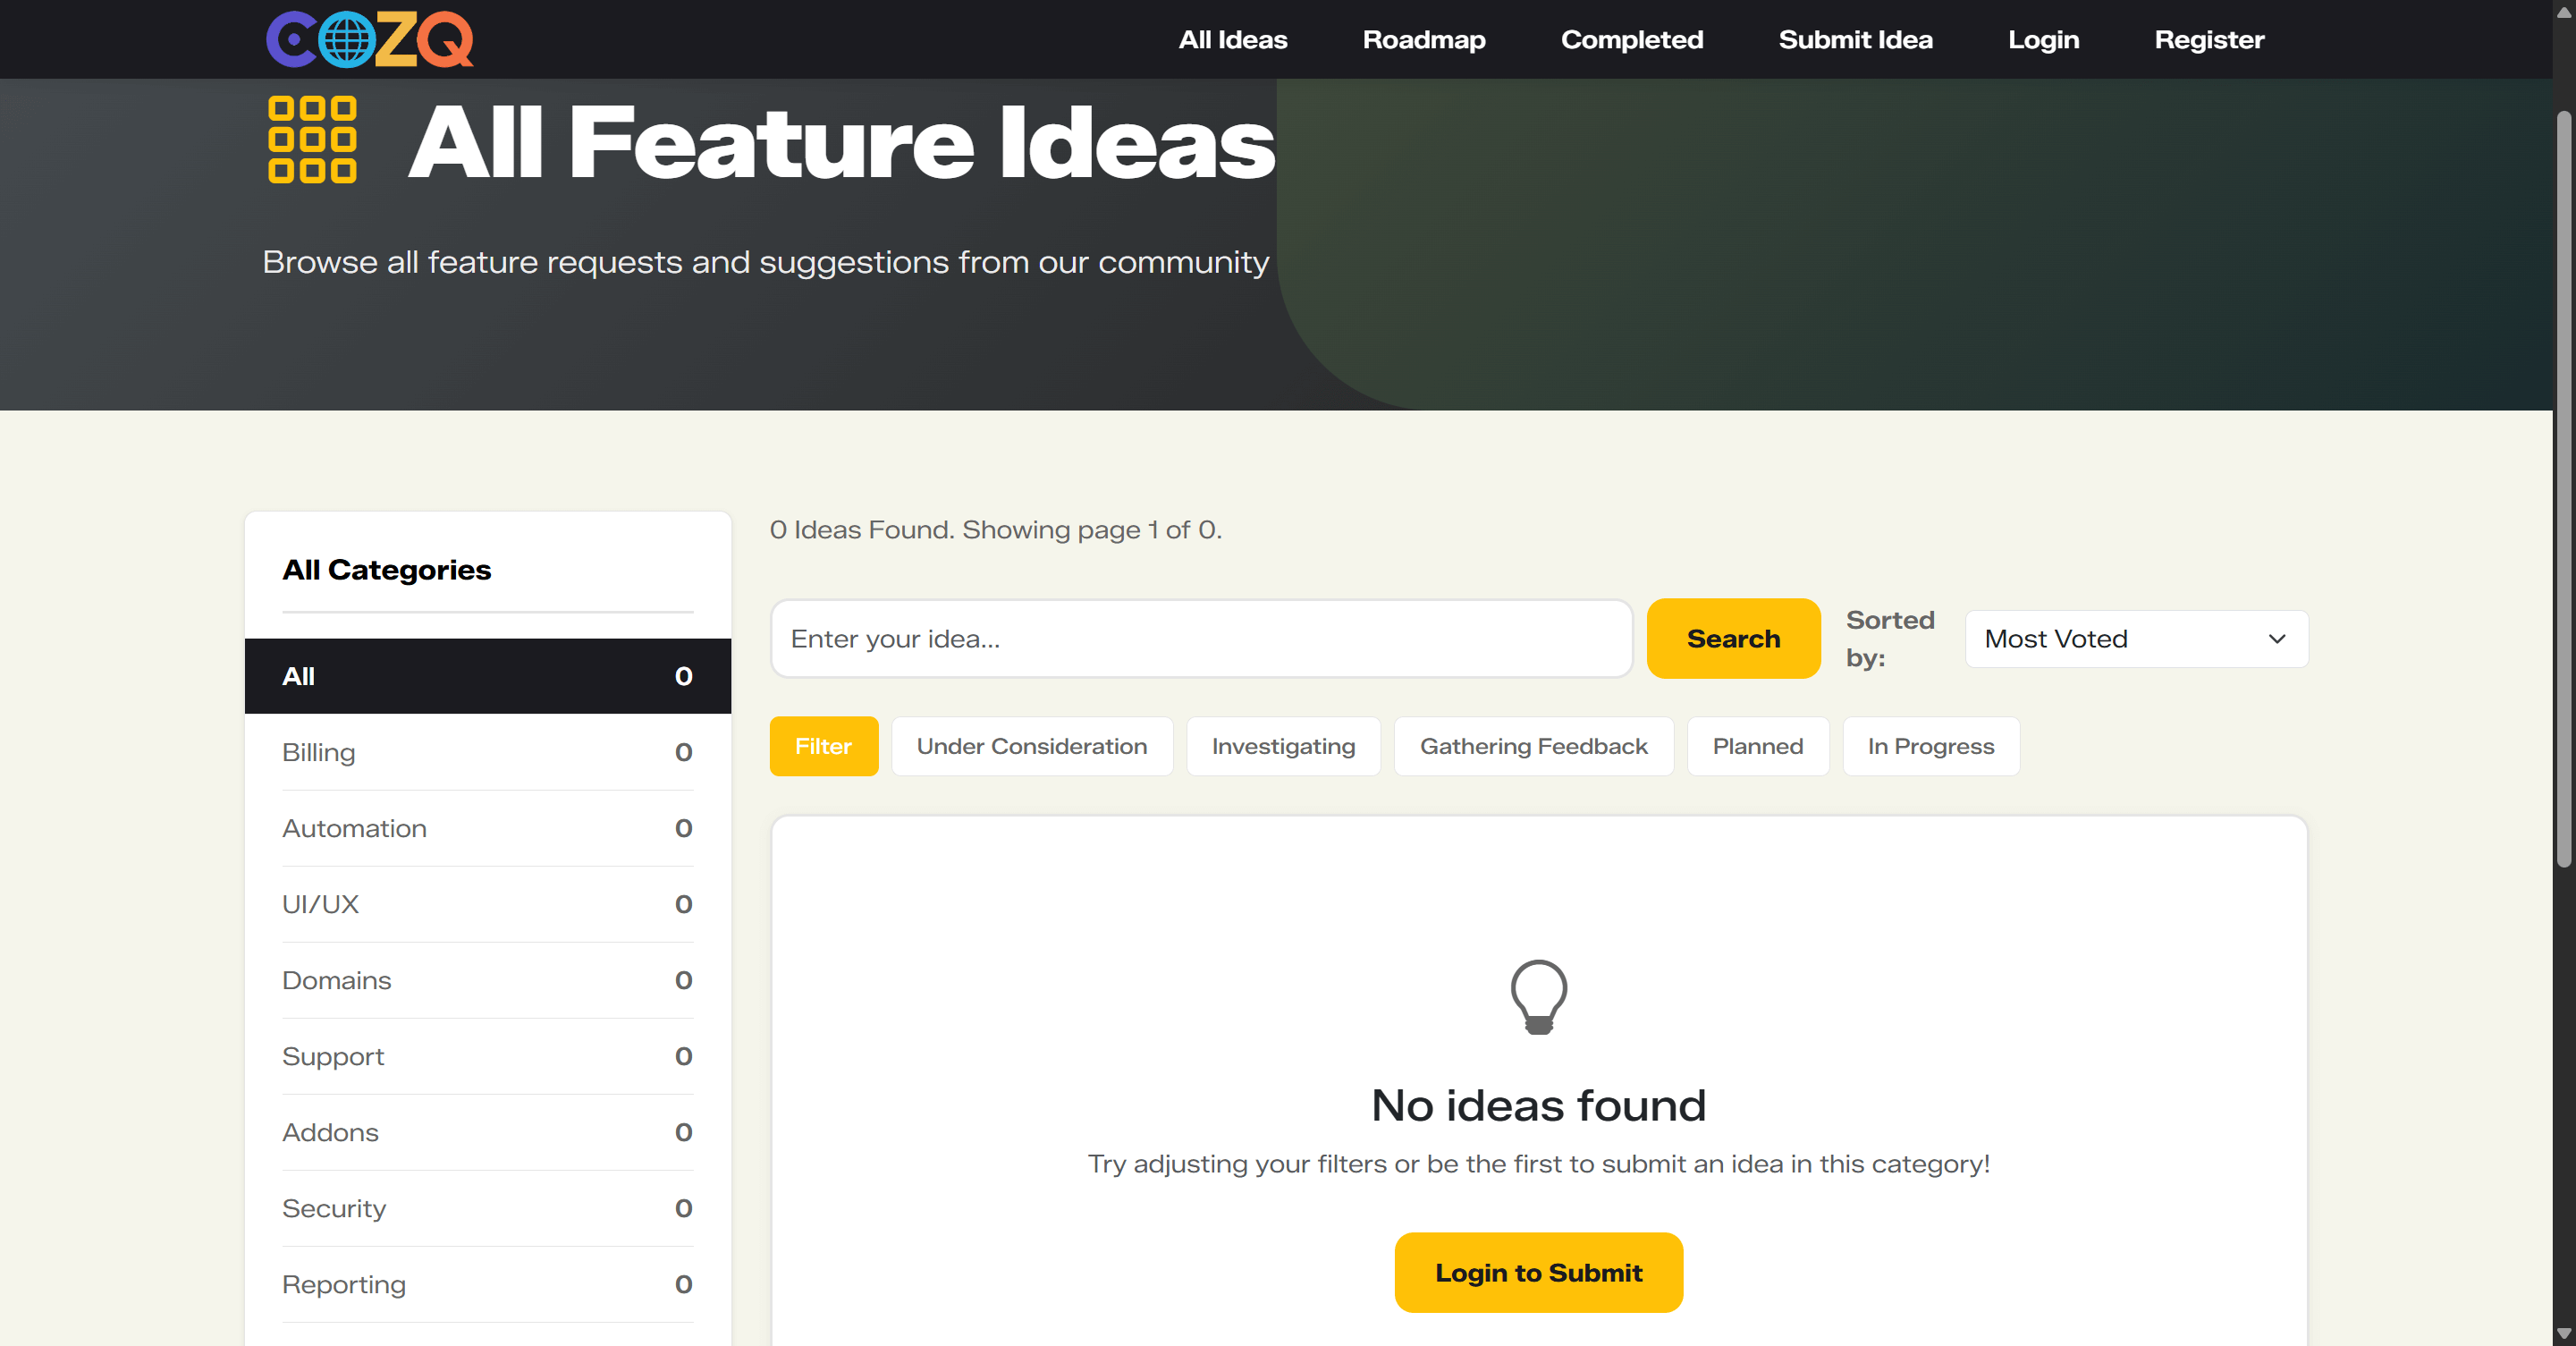Click the COZQ logo in header
This screenshot has width=2576, height=1346.
click(x=369, y=39)
